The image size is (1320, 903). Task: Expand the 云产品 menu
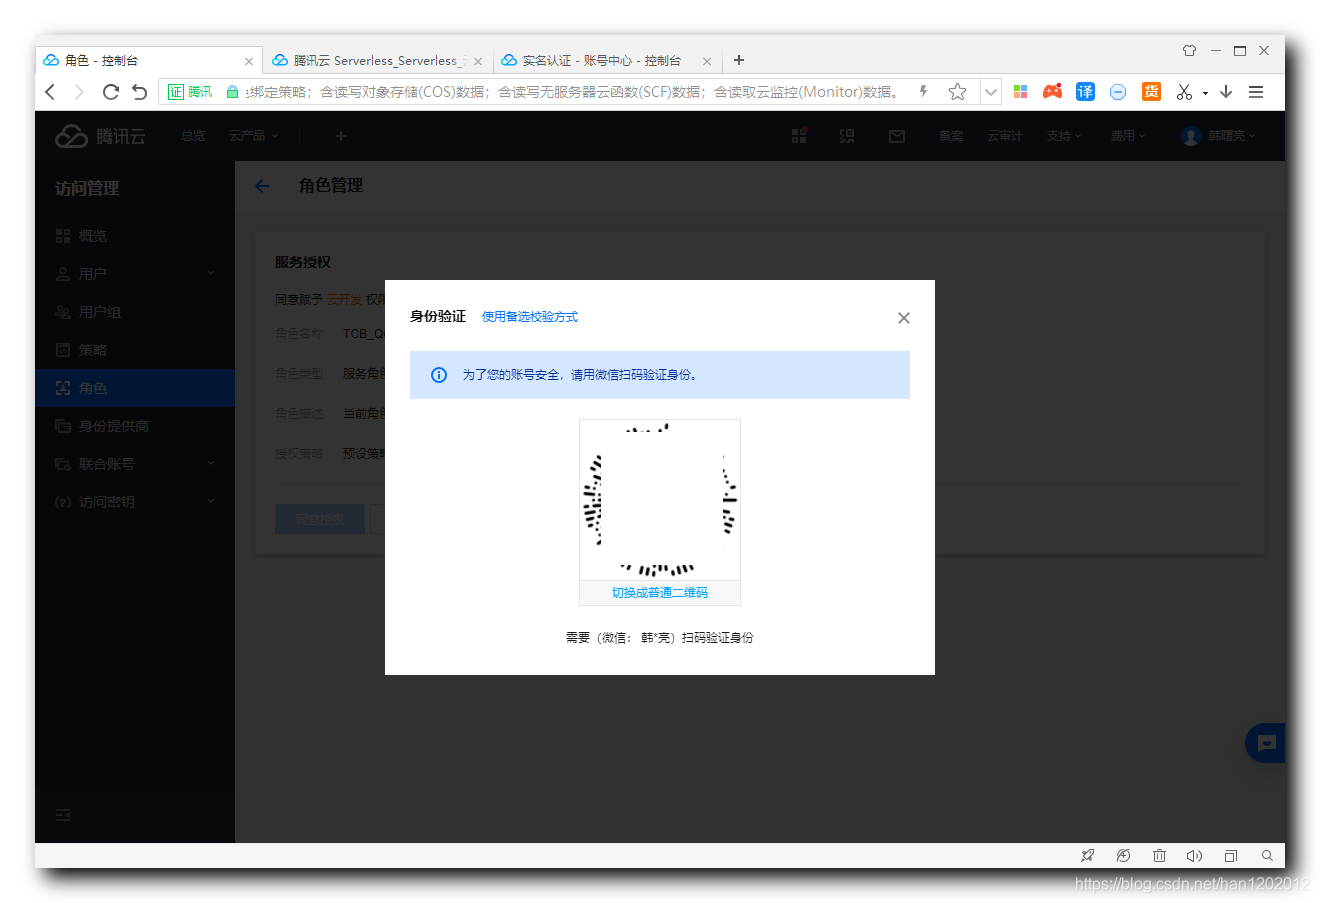253,136
